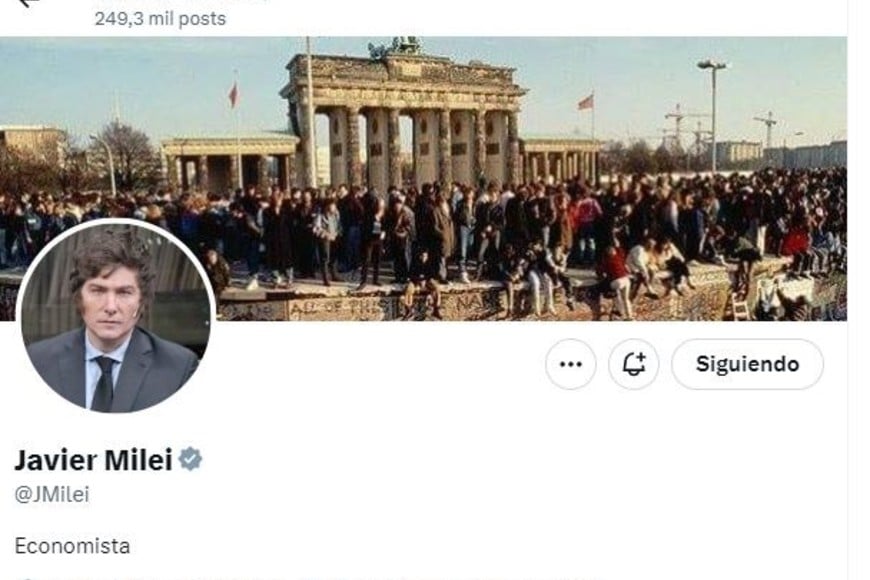Select the @JMilei handle text
This screenshot has width=870, height=580.
tap(52, 495)
